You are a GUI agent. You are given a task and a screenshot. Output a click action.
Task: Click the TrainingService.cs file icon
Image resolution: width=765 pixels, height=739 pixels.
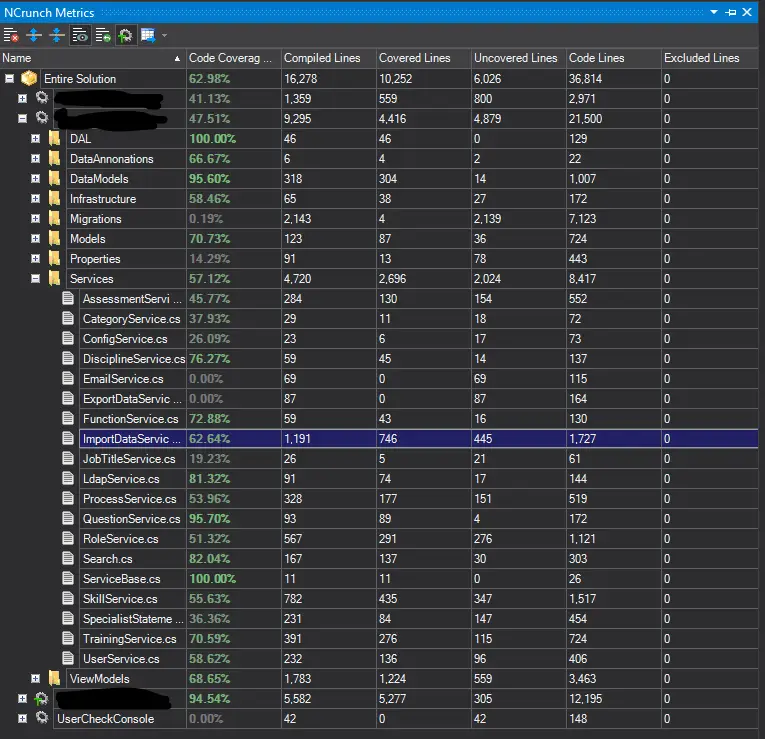(x=68, y=639)
